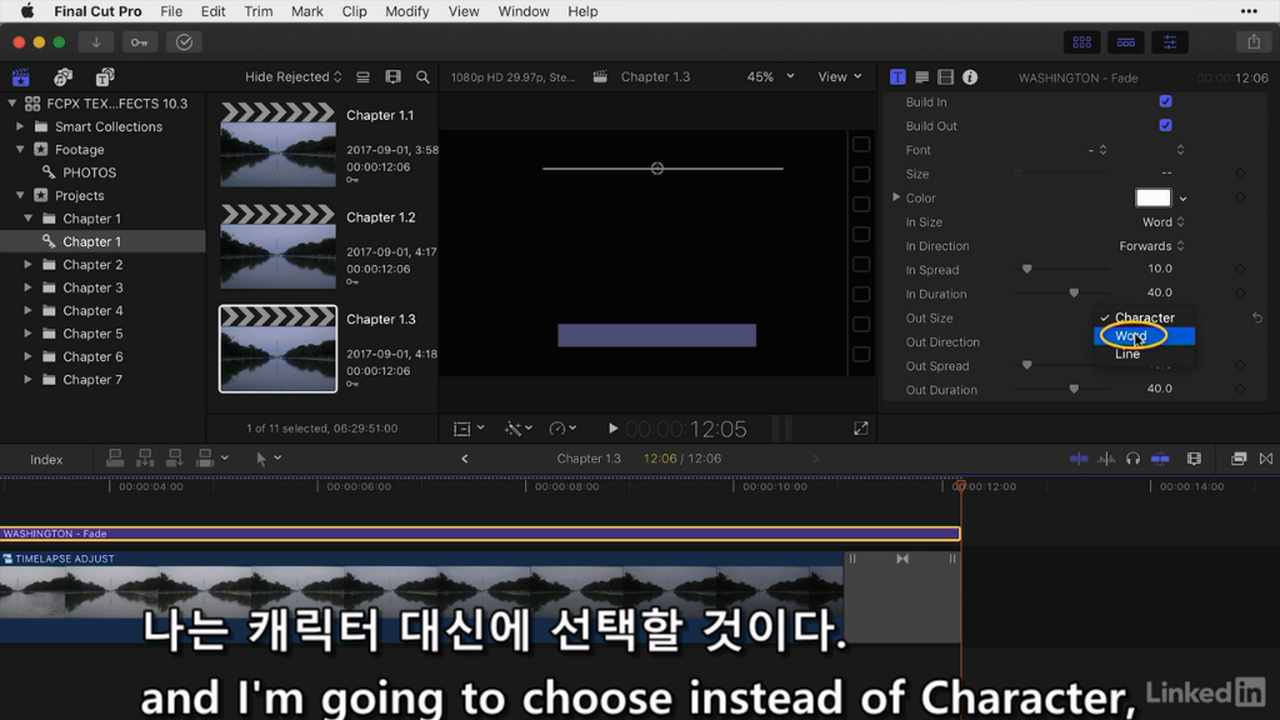Toggle filmstrip view icon in browser
Viewport: 1280px width, 720px height.
pos(393,77)
